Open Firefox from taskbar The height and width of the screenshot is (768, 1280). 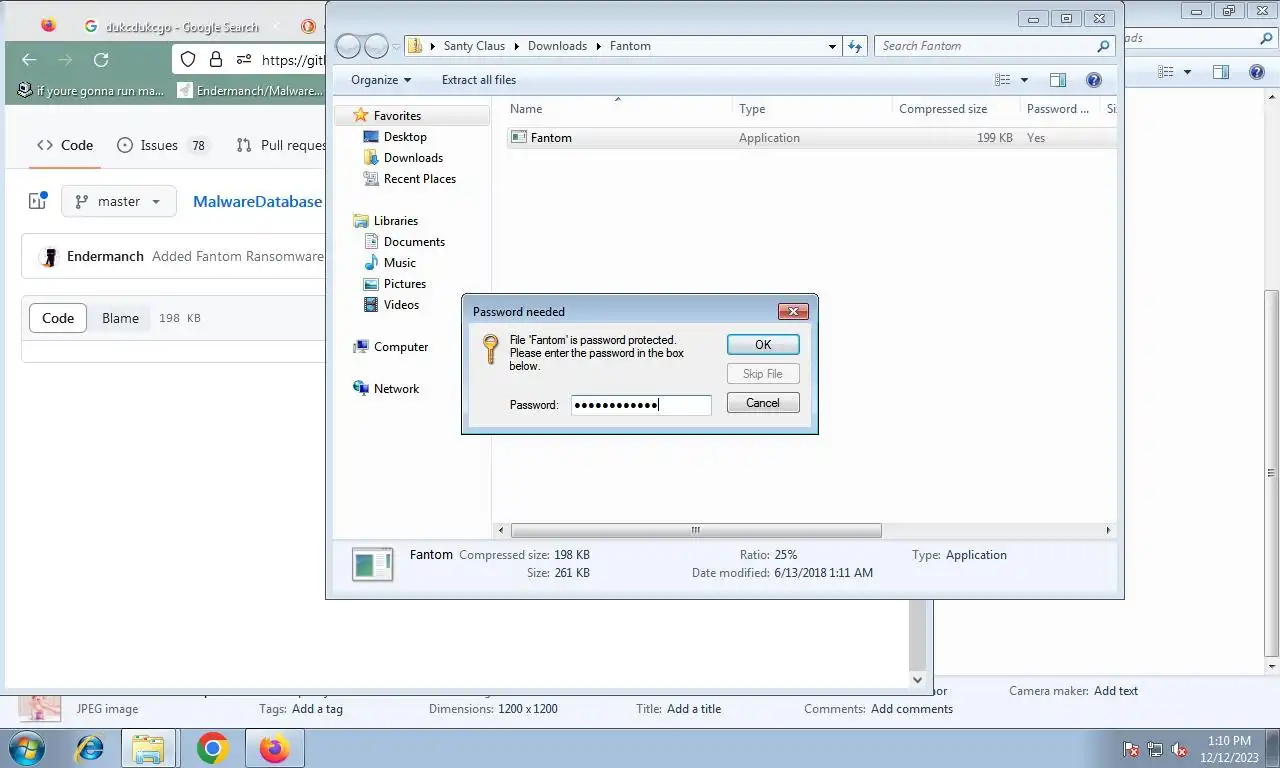(x=272, y=748)
